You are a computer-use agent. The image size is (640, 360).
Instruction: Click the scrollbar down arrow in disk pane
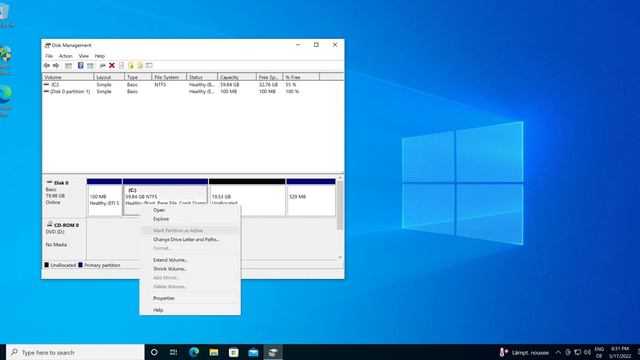pos(340,258)
